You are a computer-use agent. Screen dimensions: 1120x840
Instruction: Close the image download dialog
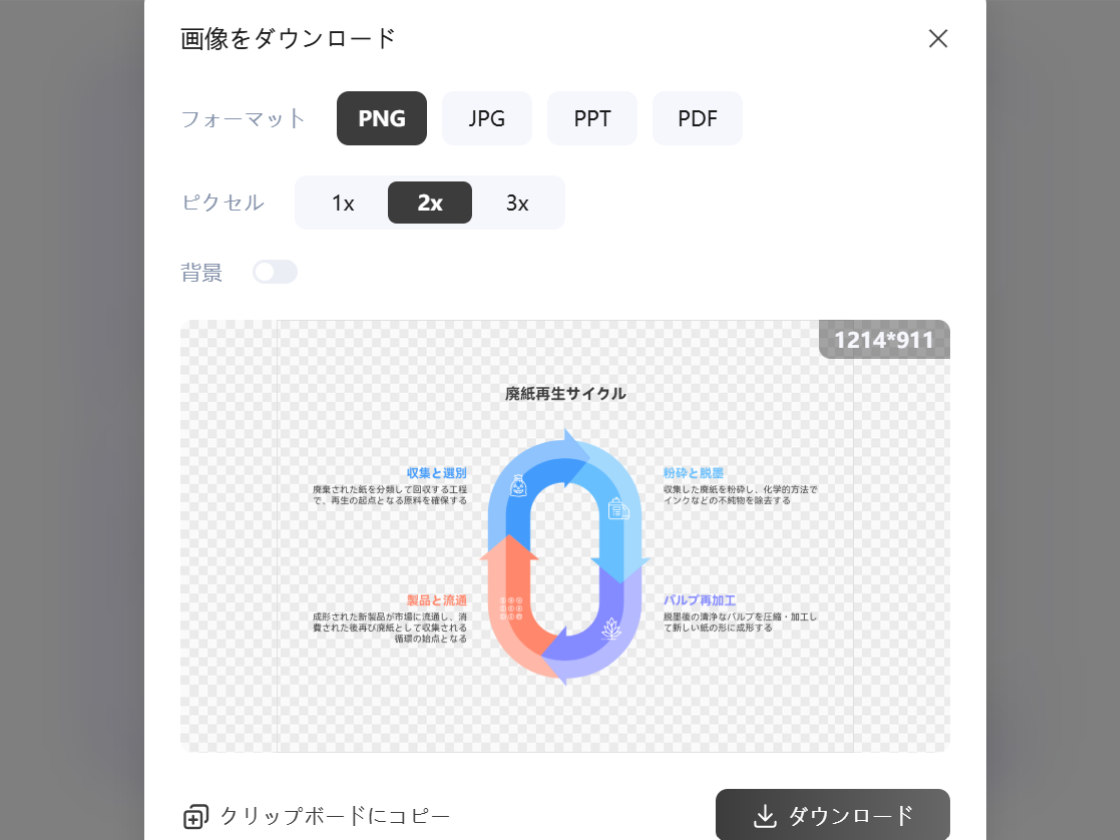[938, 39]
